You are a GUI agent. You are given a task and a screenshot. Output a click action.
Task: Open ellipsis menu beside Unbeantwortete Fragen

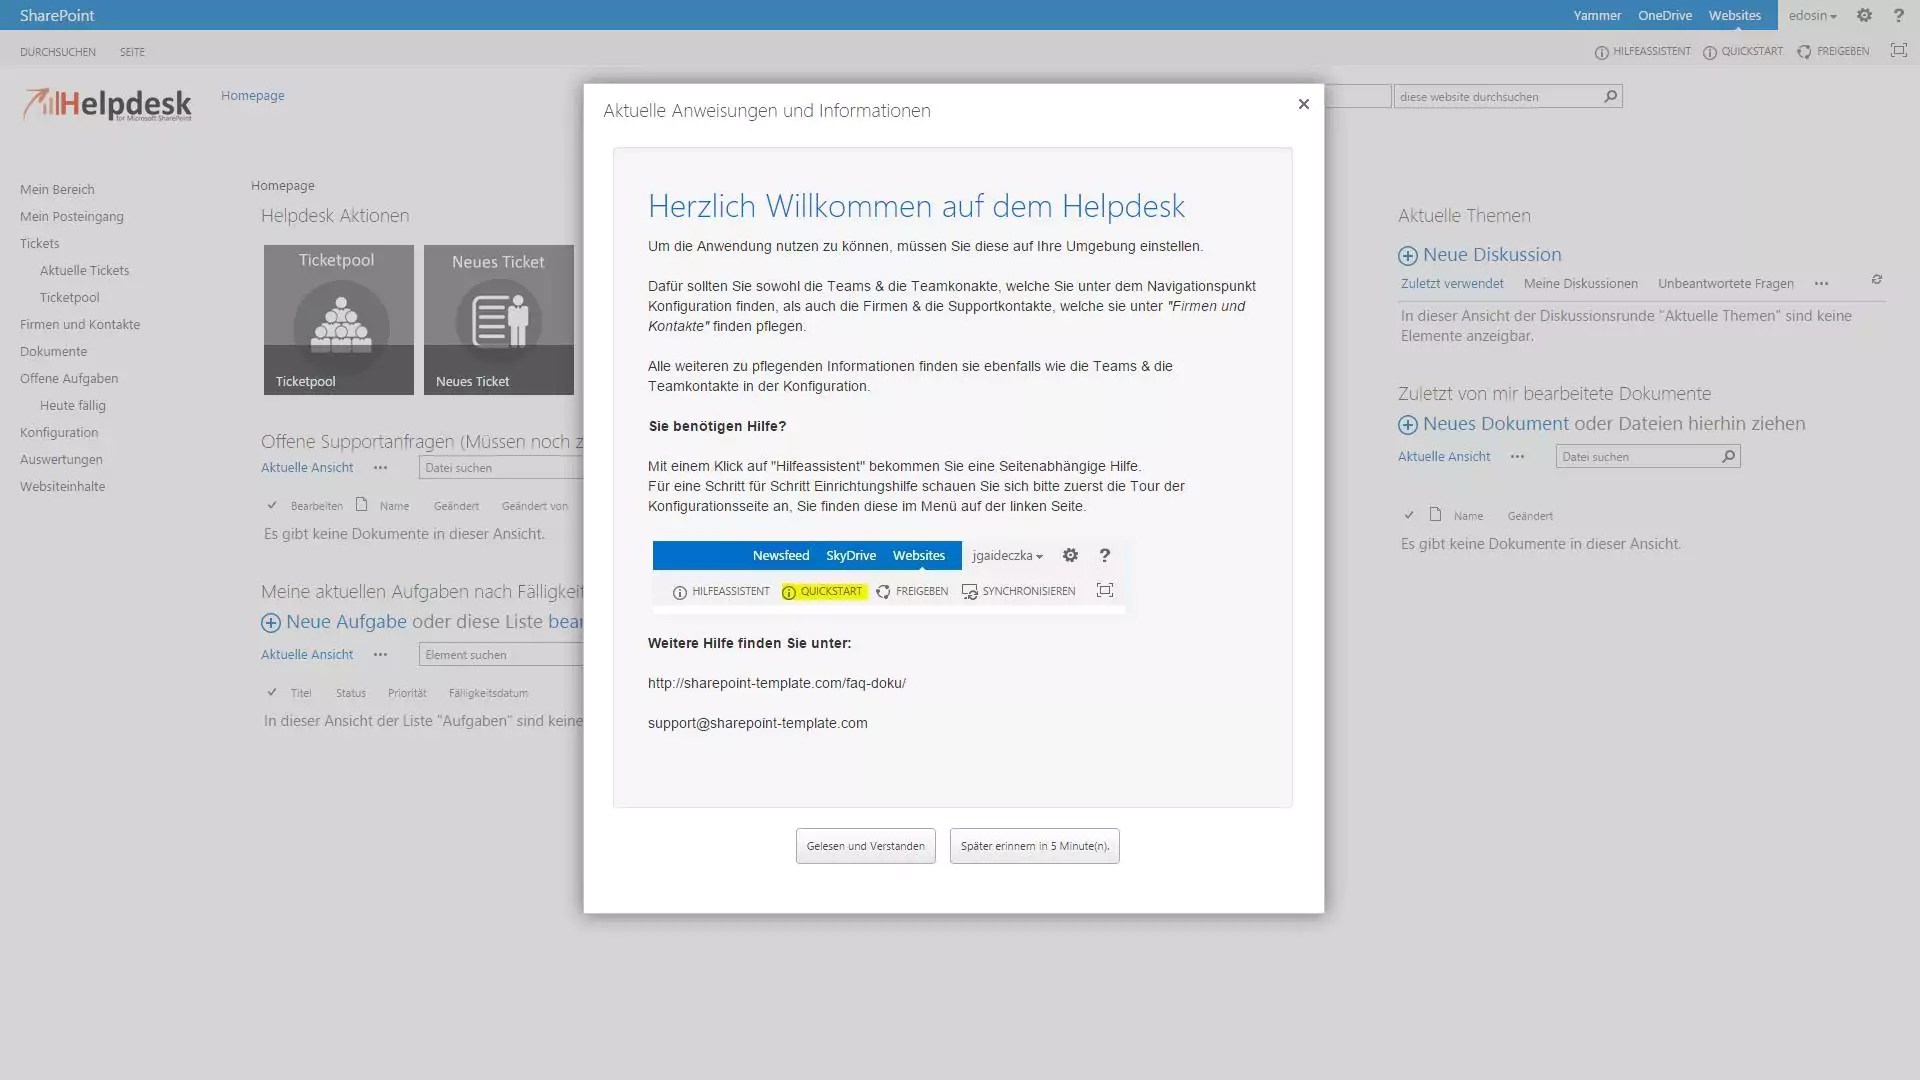1821,284
